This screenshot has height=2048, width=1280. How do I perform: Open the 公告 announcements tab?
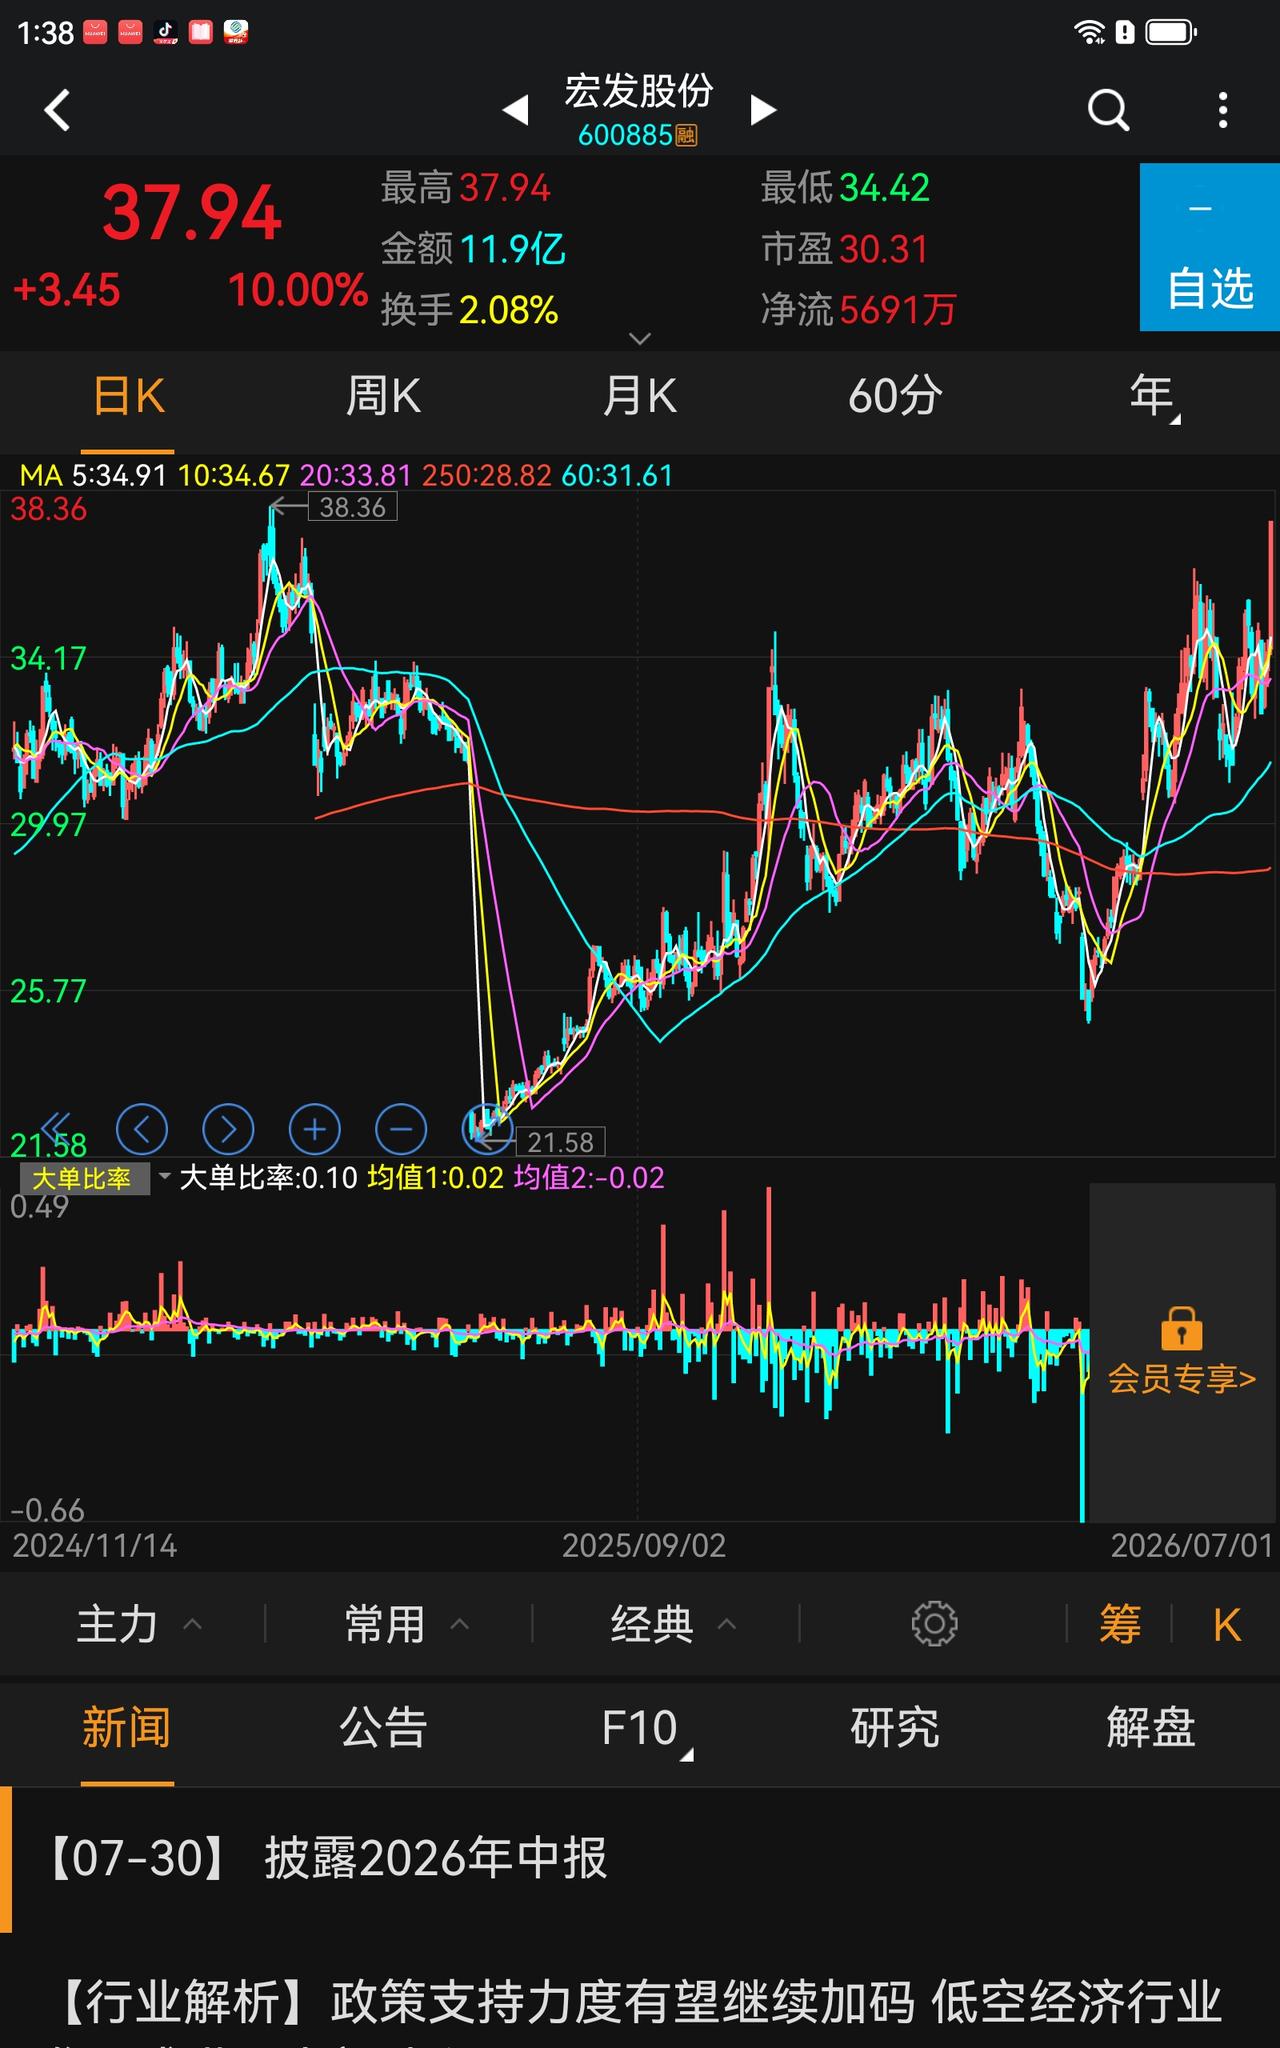click(x=383, y=1728)
